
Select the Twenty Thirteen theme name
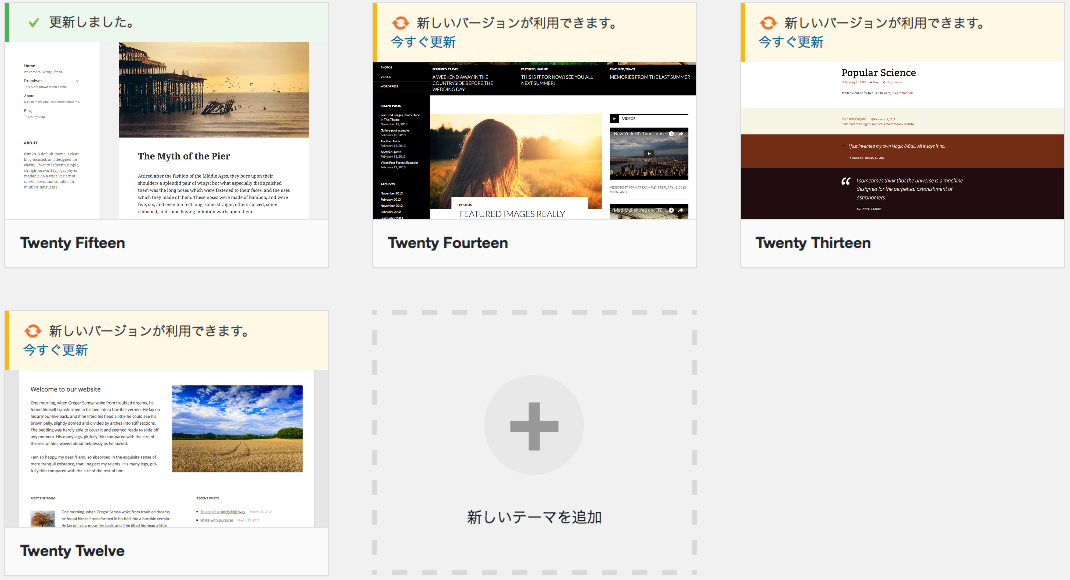(813, 243)
